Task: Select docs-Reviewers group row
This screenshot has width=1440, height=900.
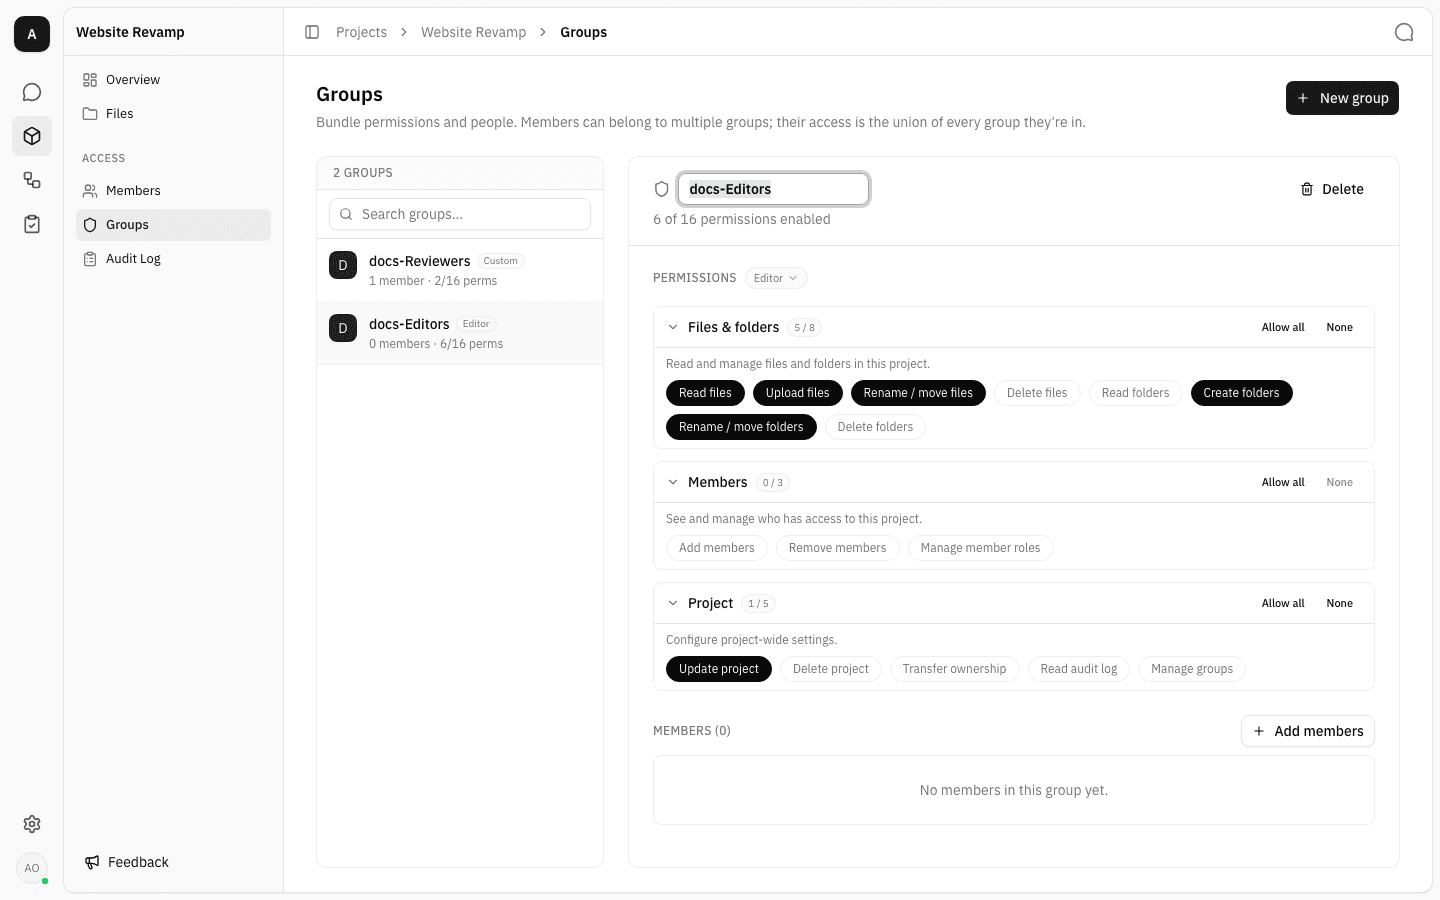Action: tap(460, 270)
